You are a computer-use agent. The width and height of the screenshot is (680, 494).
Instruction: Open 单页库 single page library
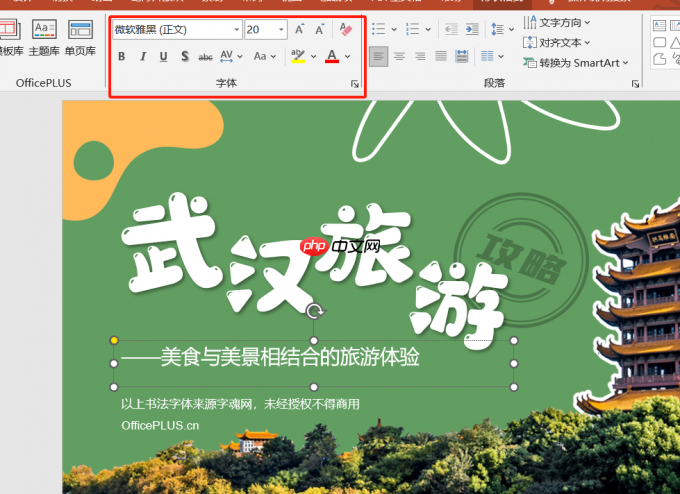point(80,38)
